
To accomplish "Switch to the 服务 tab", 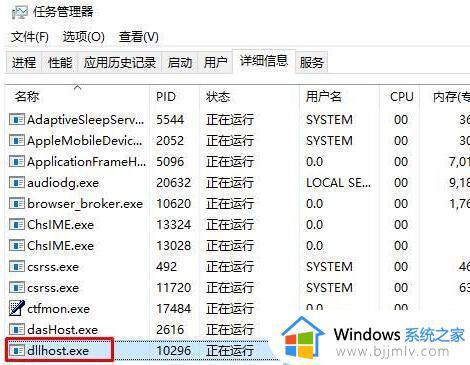I will (311, 62).
